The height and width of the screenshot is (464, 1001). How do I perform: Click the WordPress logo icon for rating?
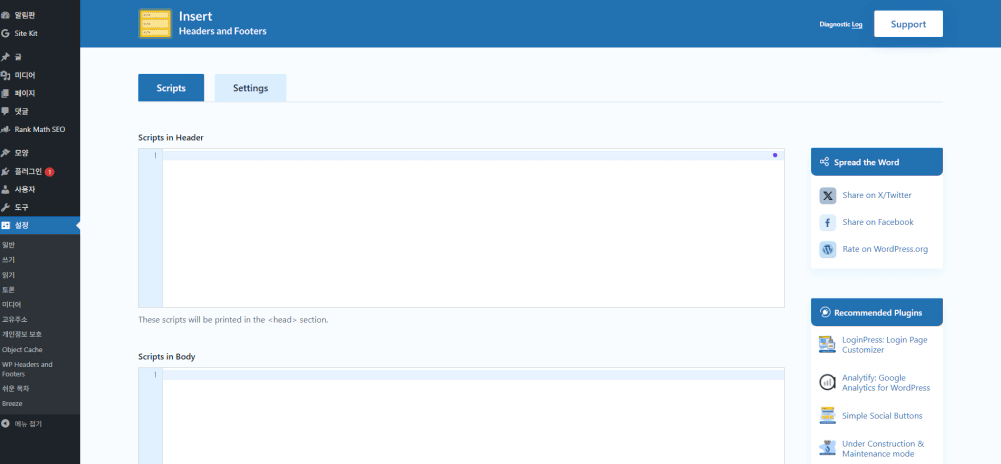[x=827, y=249]
